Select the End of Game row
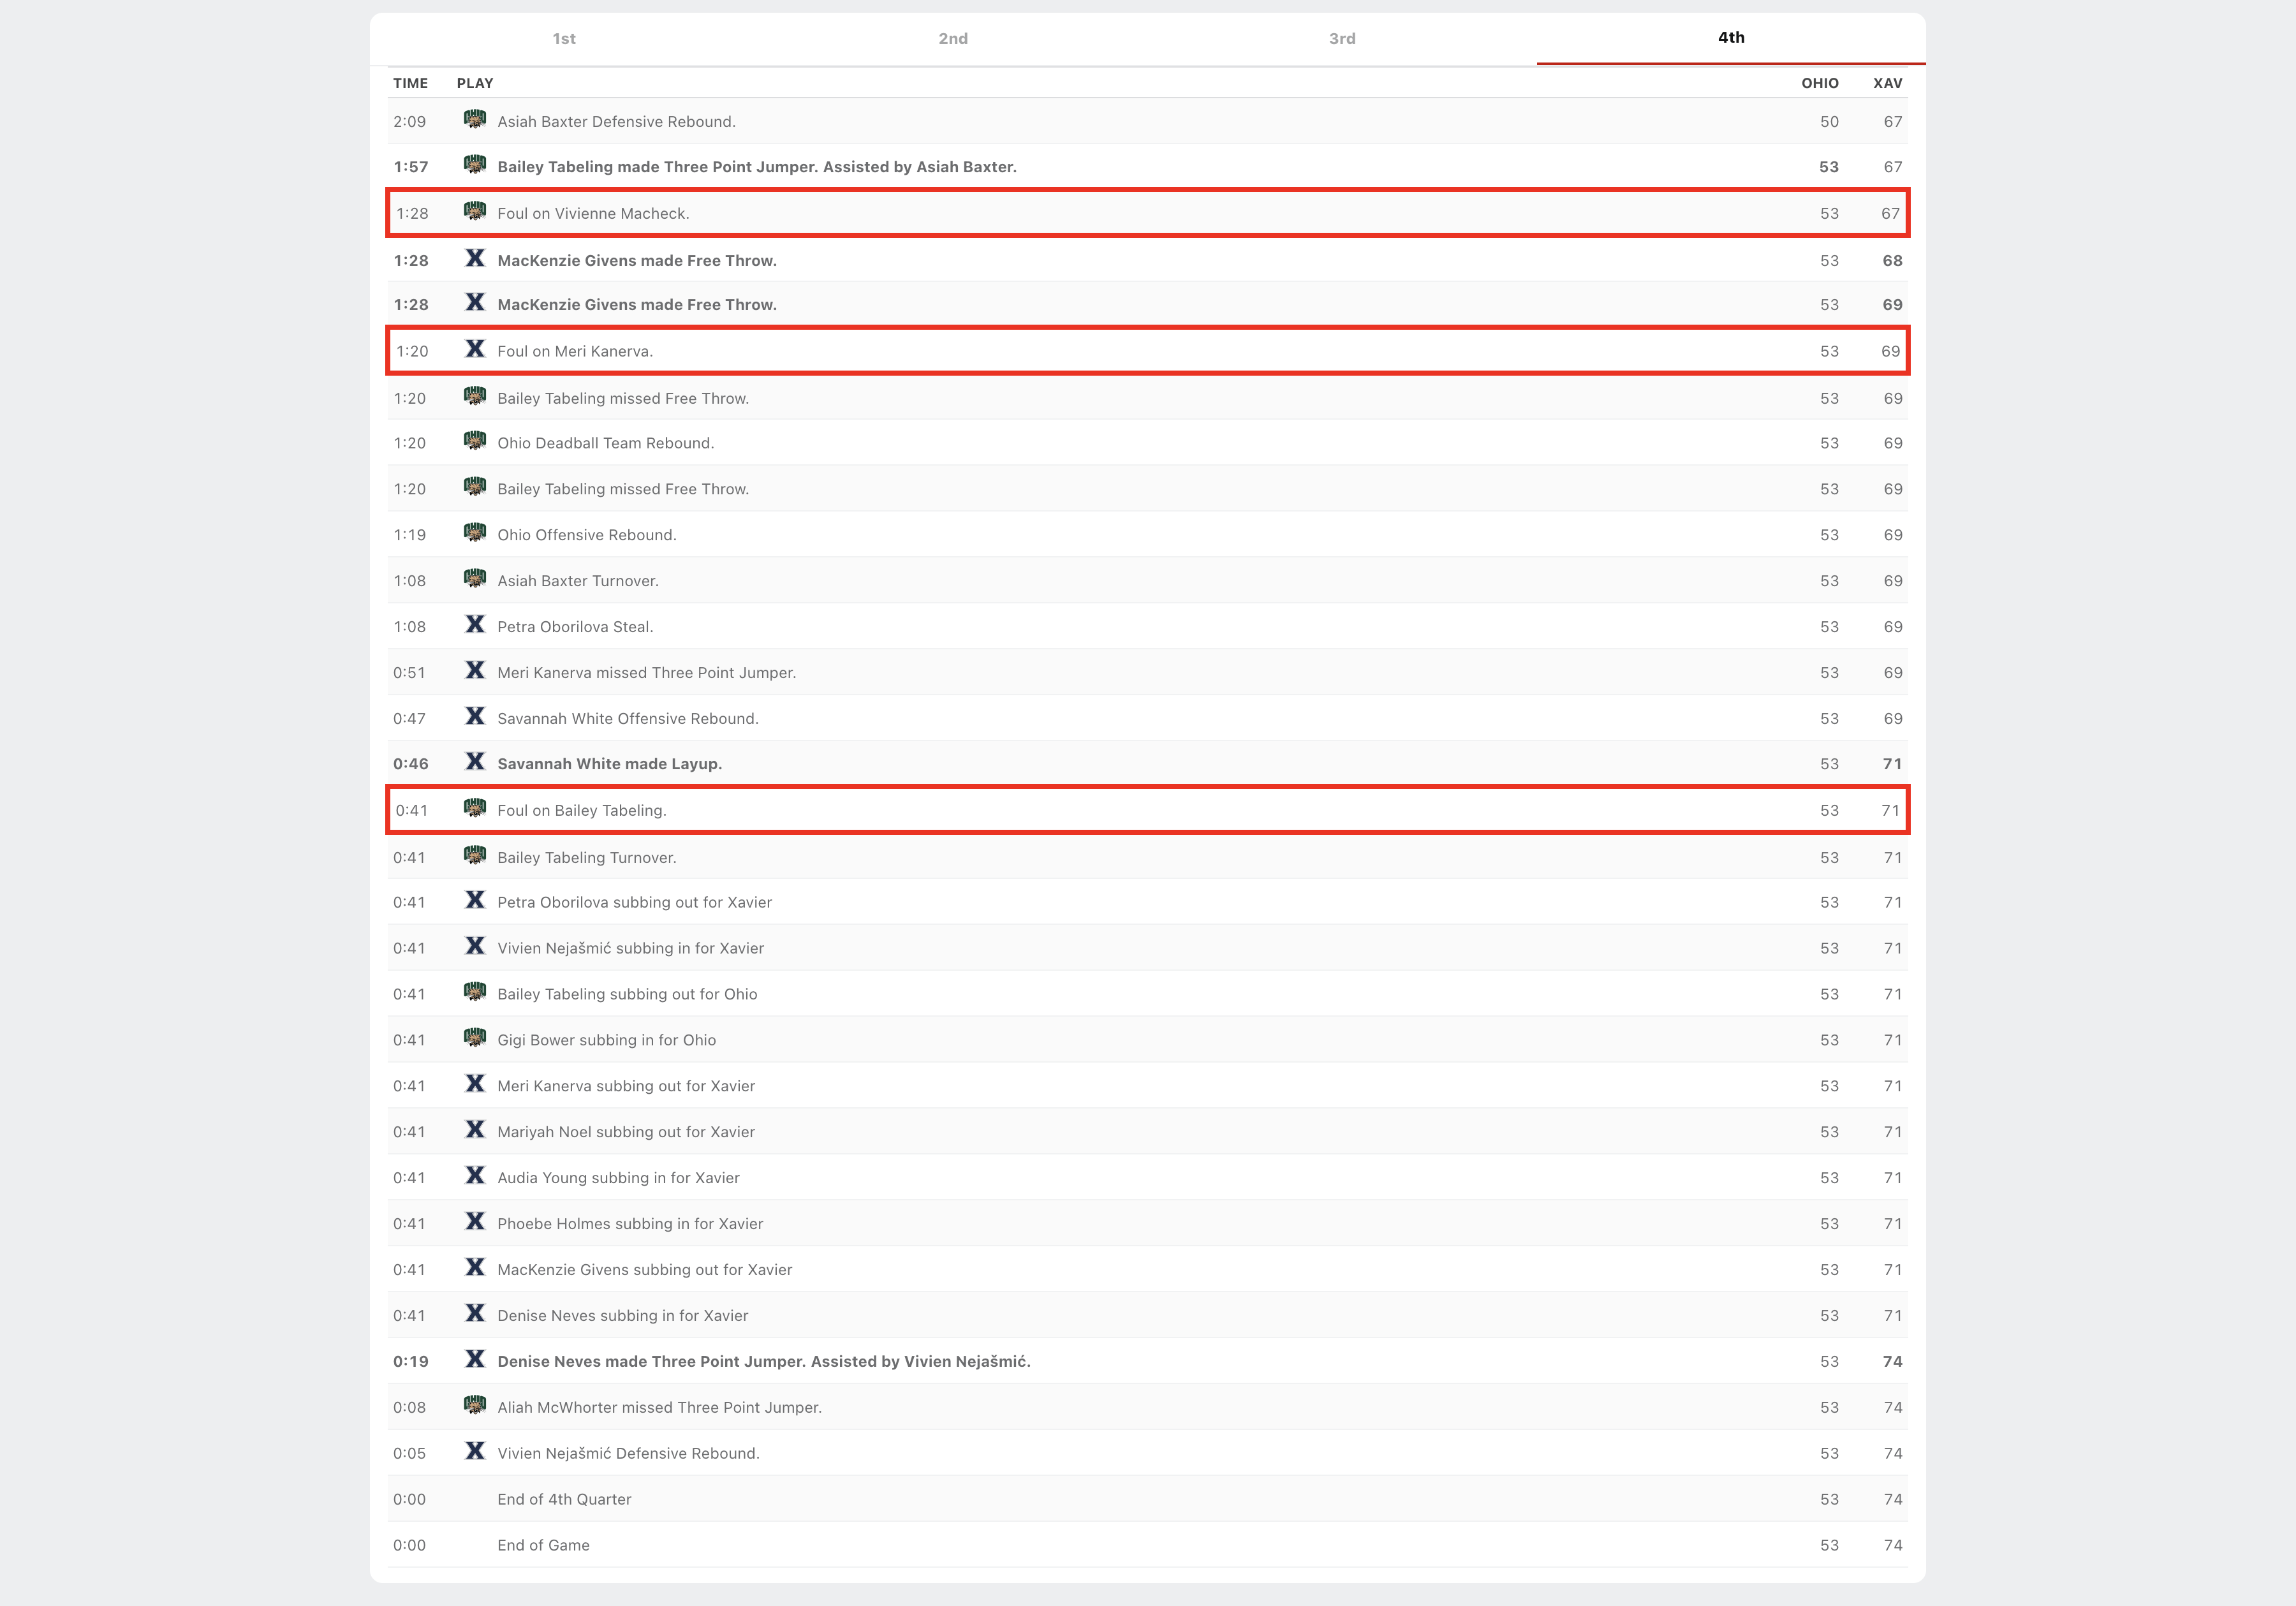This screenshot has height=1606, width=2296. tap(543, 1545)
